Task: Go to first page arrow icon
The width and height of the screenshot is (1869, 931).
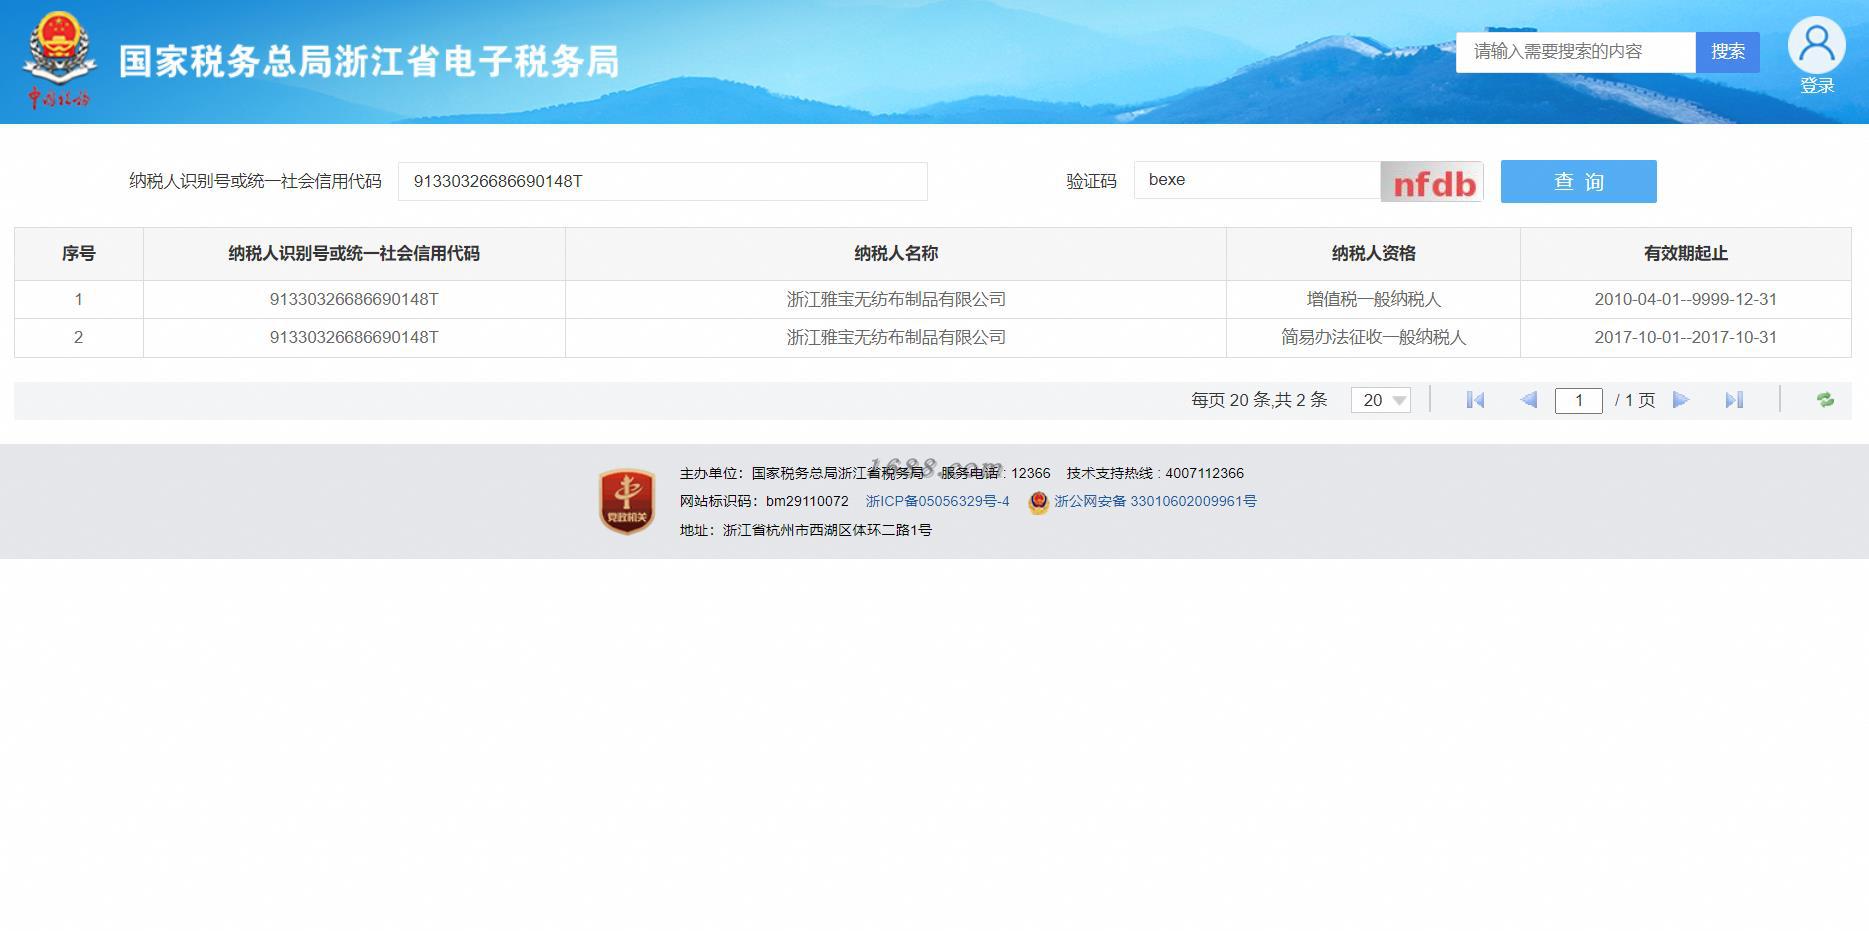Action: pyautogui.click(x=1475, y=400)
